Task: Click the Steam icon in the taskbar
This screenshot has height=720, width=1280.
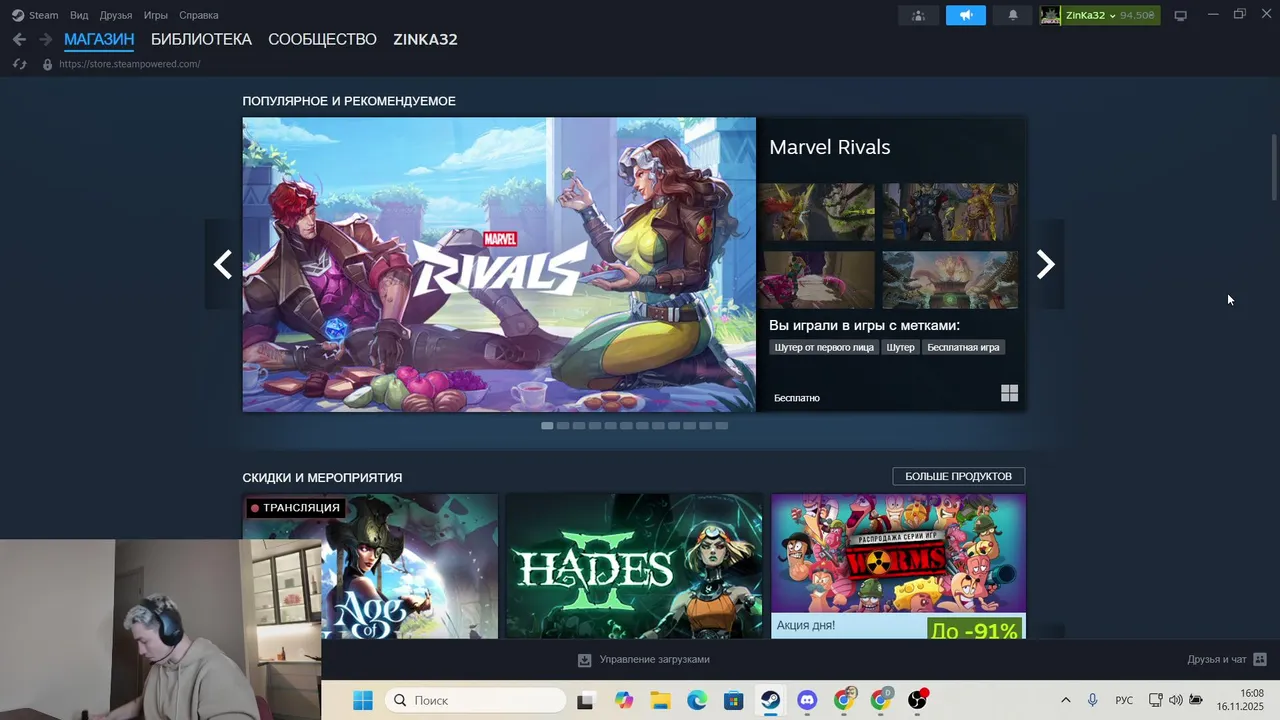Action: pos(770,700)
